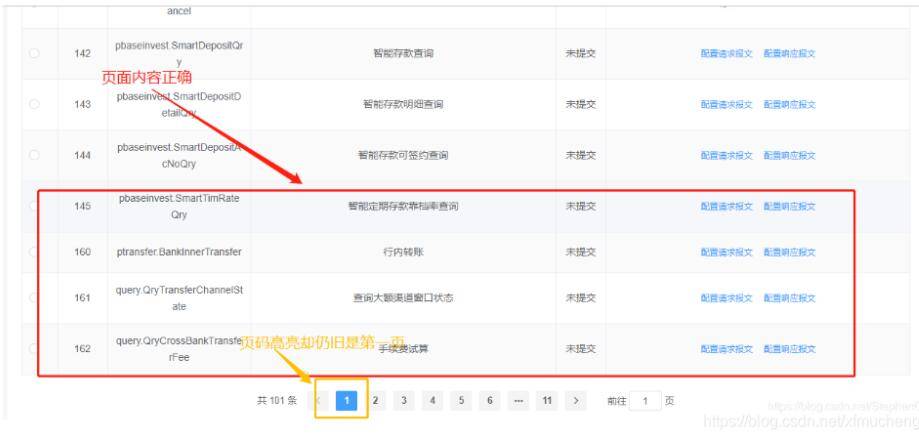Open 配置响应报文 for row 144

pyautogui.click(x=789, y=155)
